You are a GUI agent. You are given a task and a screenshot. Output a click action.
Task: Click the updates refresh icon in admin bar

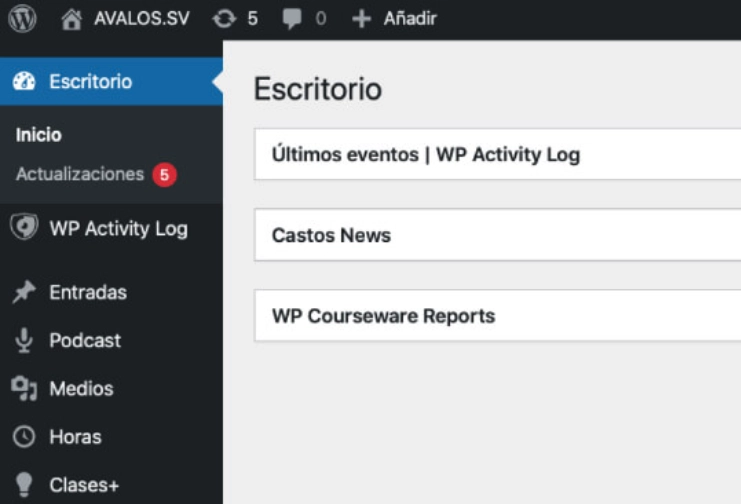click(224, 19)
